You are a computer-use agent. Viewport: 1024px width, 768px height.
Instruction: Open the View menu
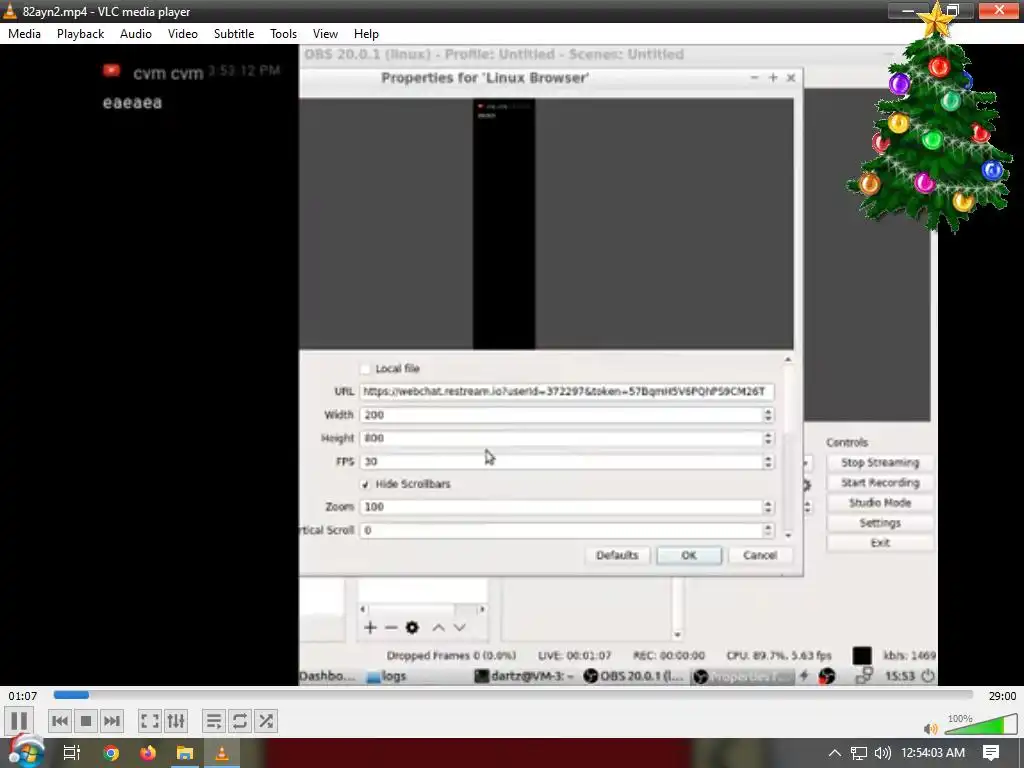[x=325, y=34]
